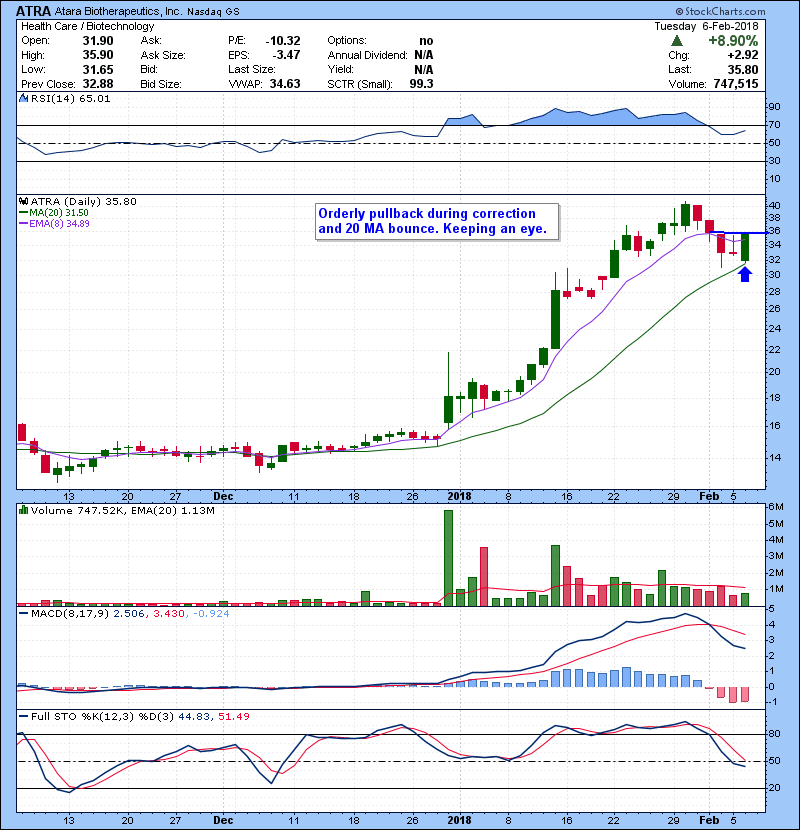Click the Low value 31.65
The image size is (800, 830).
98,70
